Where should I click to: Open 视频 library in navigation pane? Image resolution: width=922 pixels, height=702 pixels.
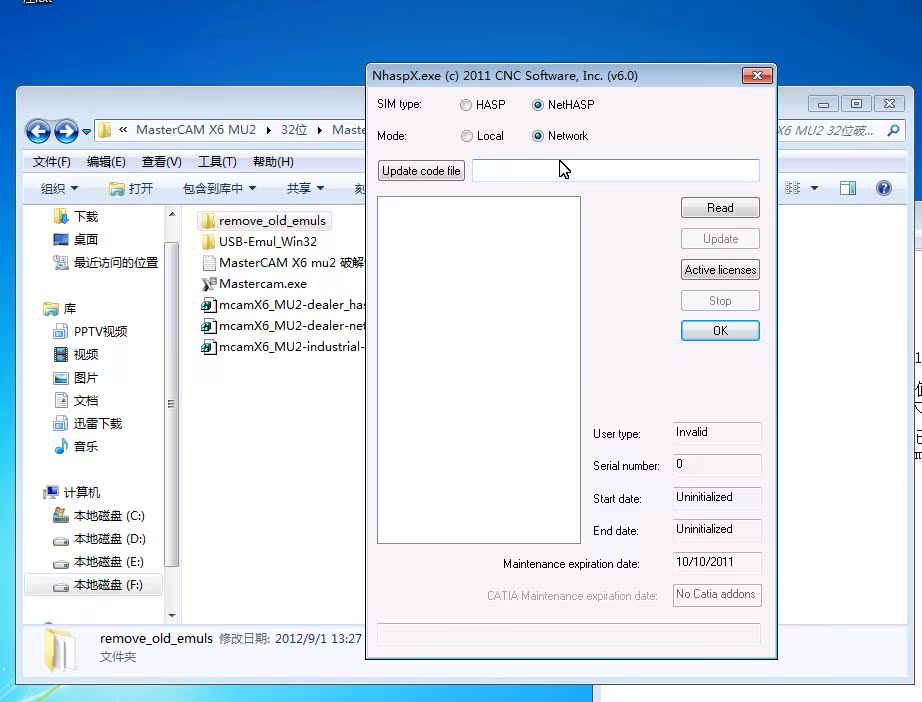[x=76, y=355]
